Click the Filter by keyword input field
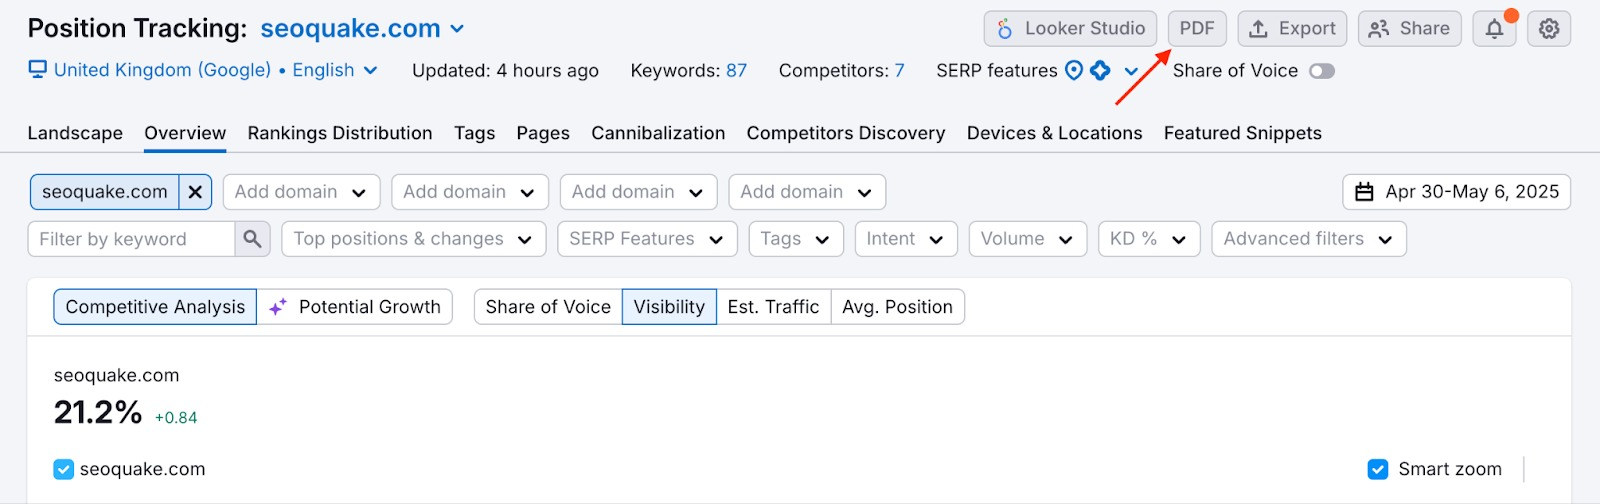Image resolution: width=1600 pixels, height=504 pixels. pyautogui.click(x=132, y=239)
